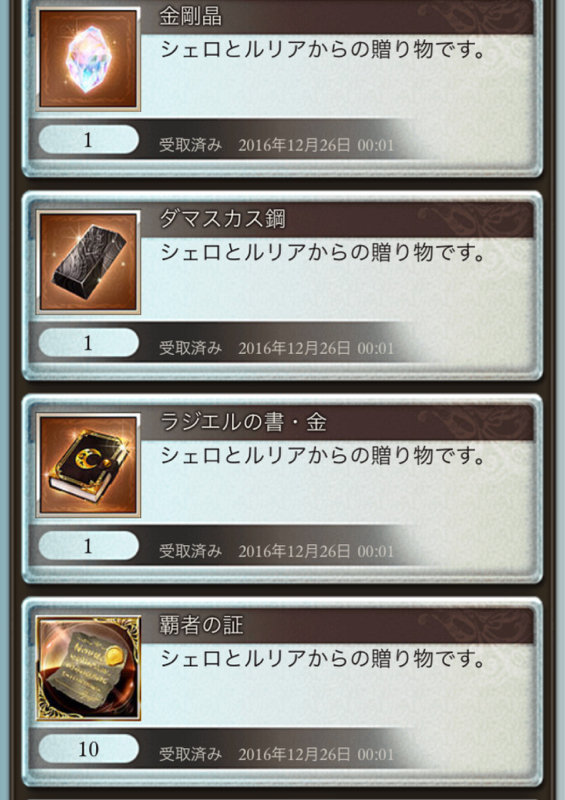The height and width of the screenshot is (800, 565).
Task: Click the received date on ラジエルの書・金 entry
Action: (x=316, y=551)
